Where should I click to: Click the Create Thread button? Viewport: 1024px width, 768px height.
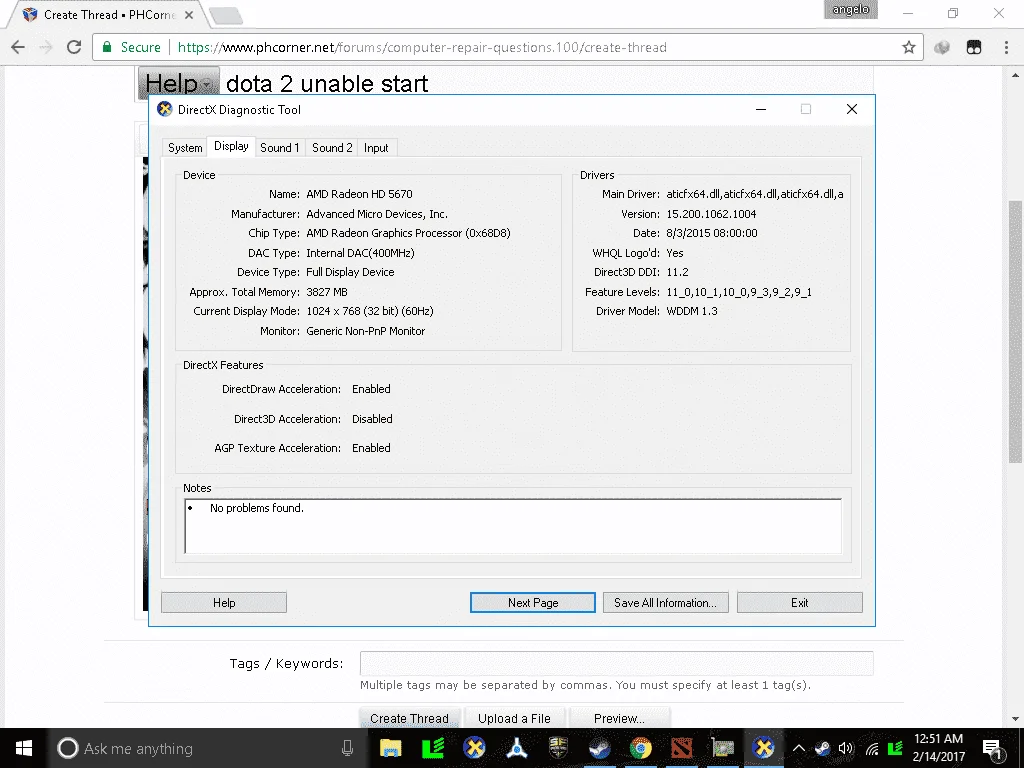click(x=409, y=718)
